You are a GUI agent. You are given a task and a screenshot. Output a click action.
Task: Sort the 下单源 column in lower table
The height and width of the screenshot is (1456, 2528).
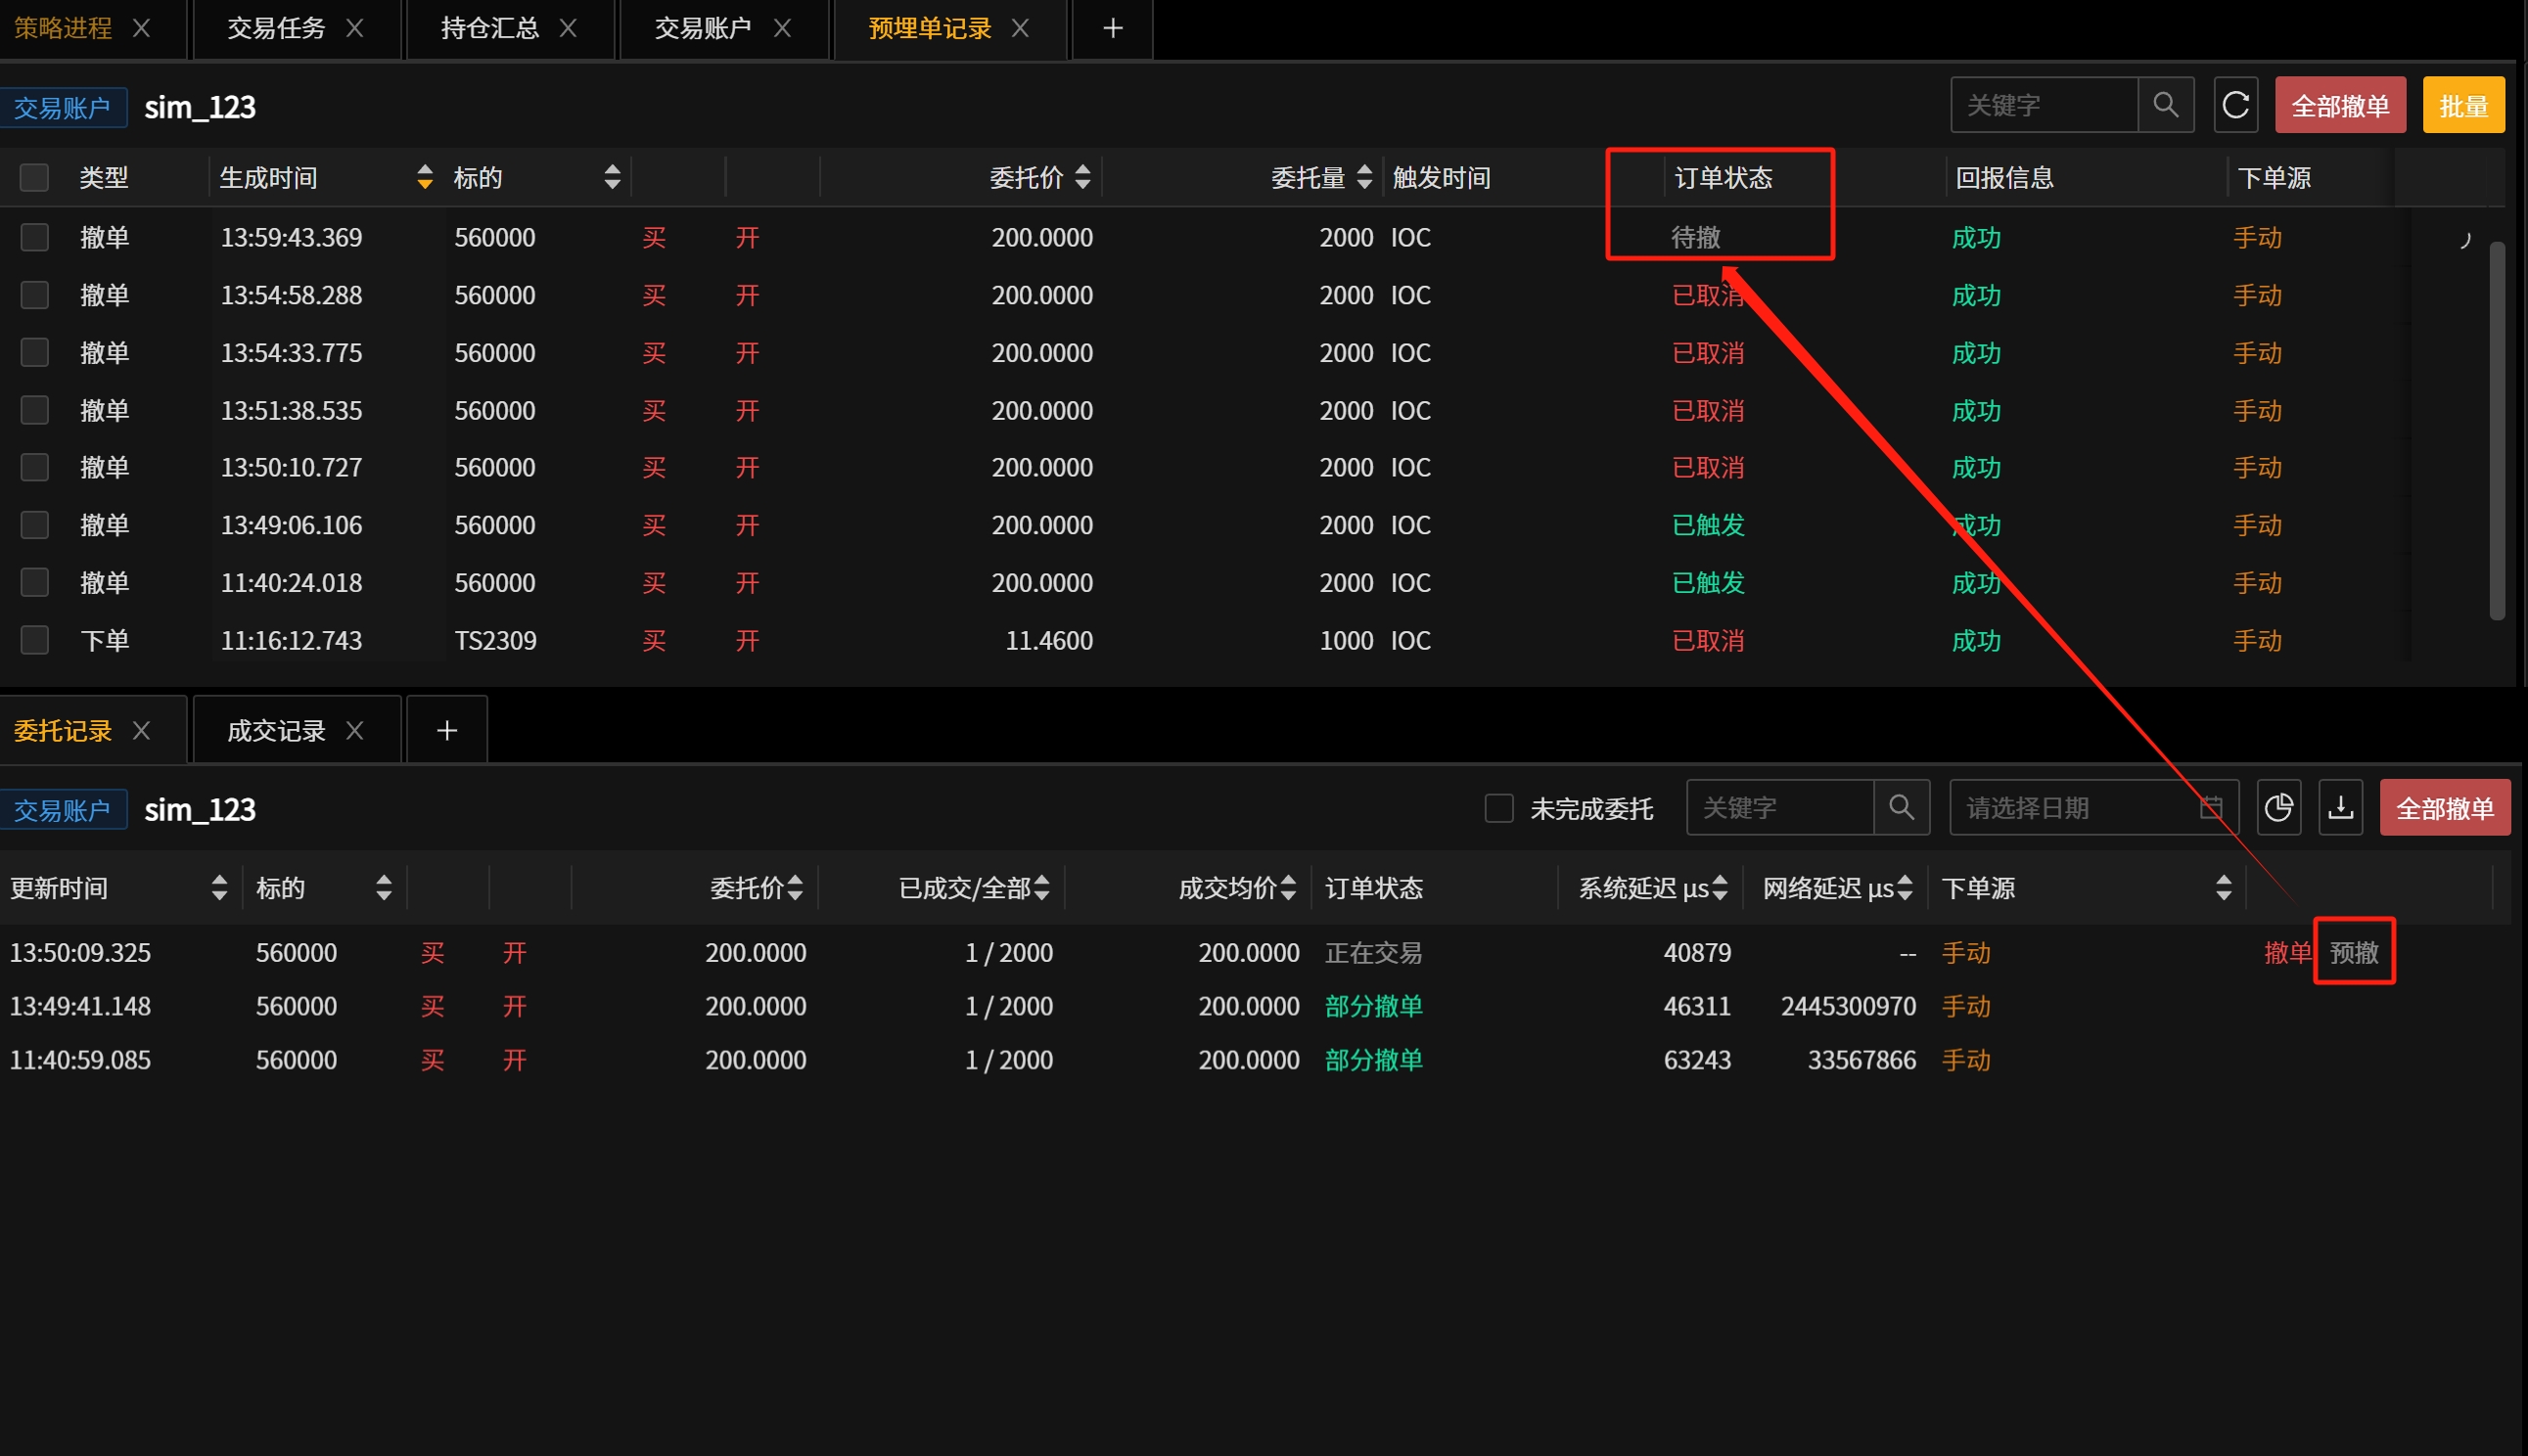2224,887
